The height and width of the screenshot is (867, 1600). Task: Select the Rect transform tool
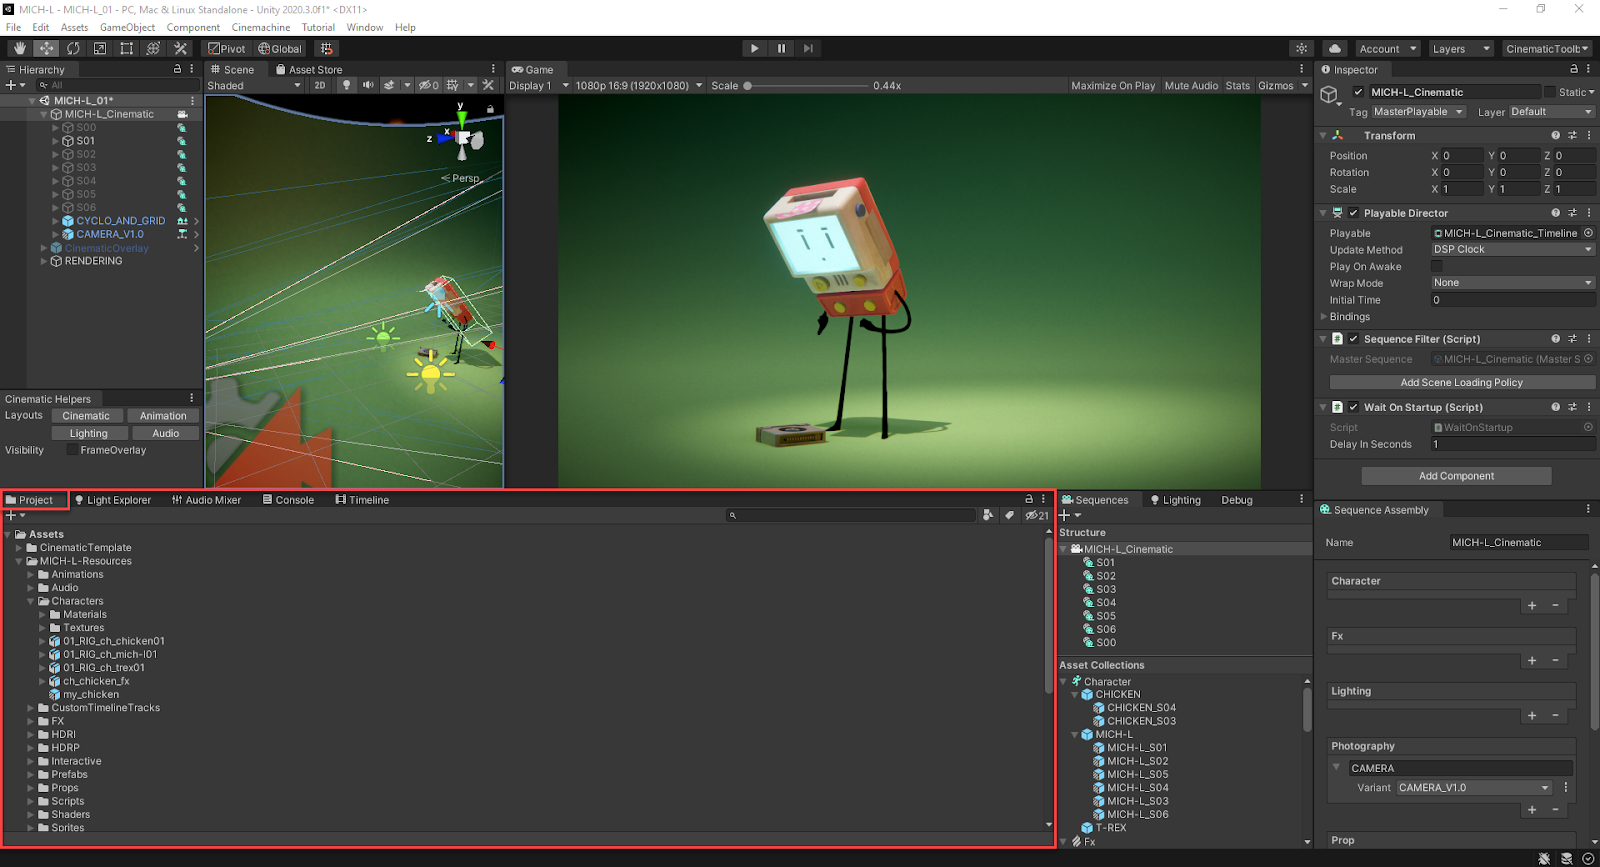point(127,48)
